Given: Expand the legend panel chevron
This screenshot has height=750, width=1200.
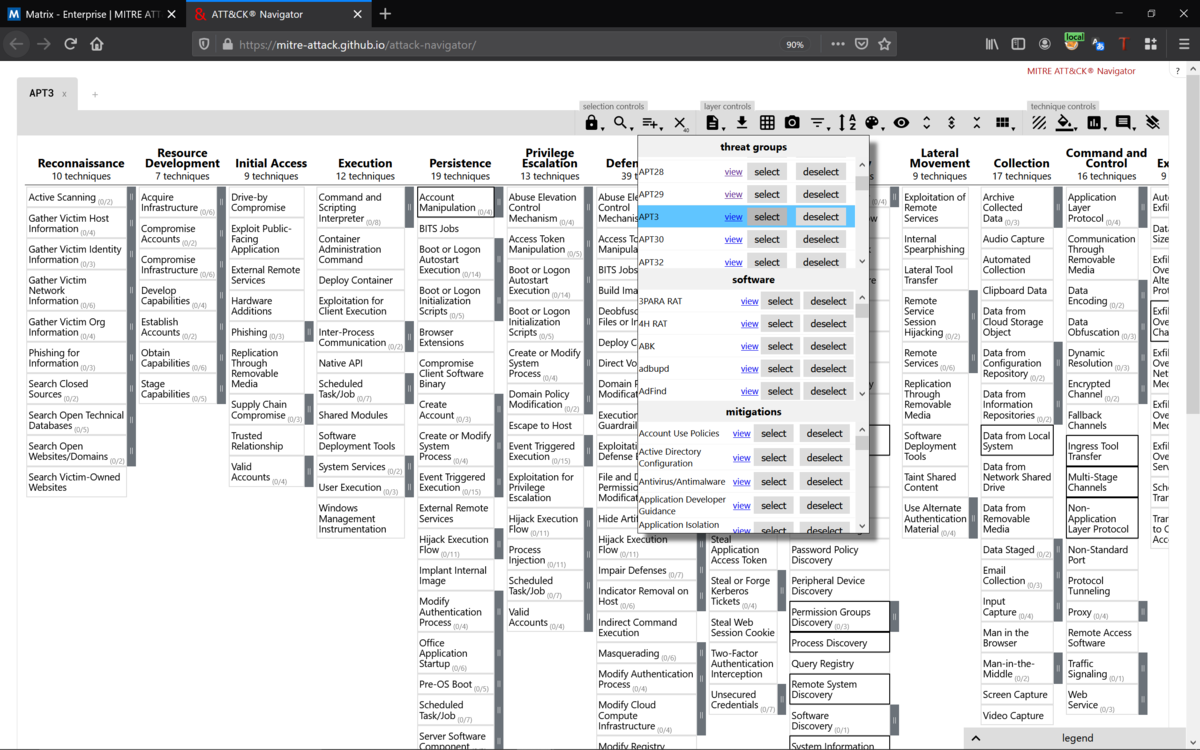Looking at the screenshot, I should [x=976, y=738].
